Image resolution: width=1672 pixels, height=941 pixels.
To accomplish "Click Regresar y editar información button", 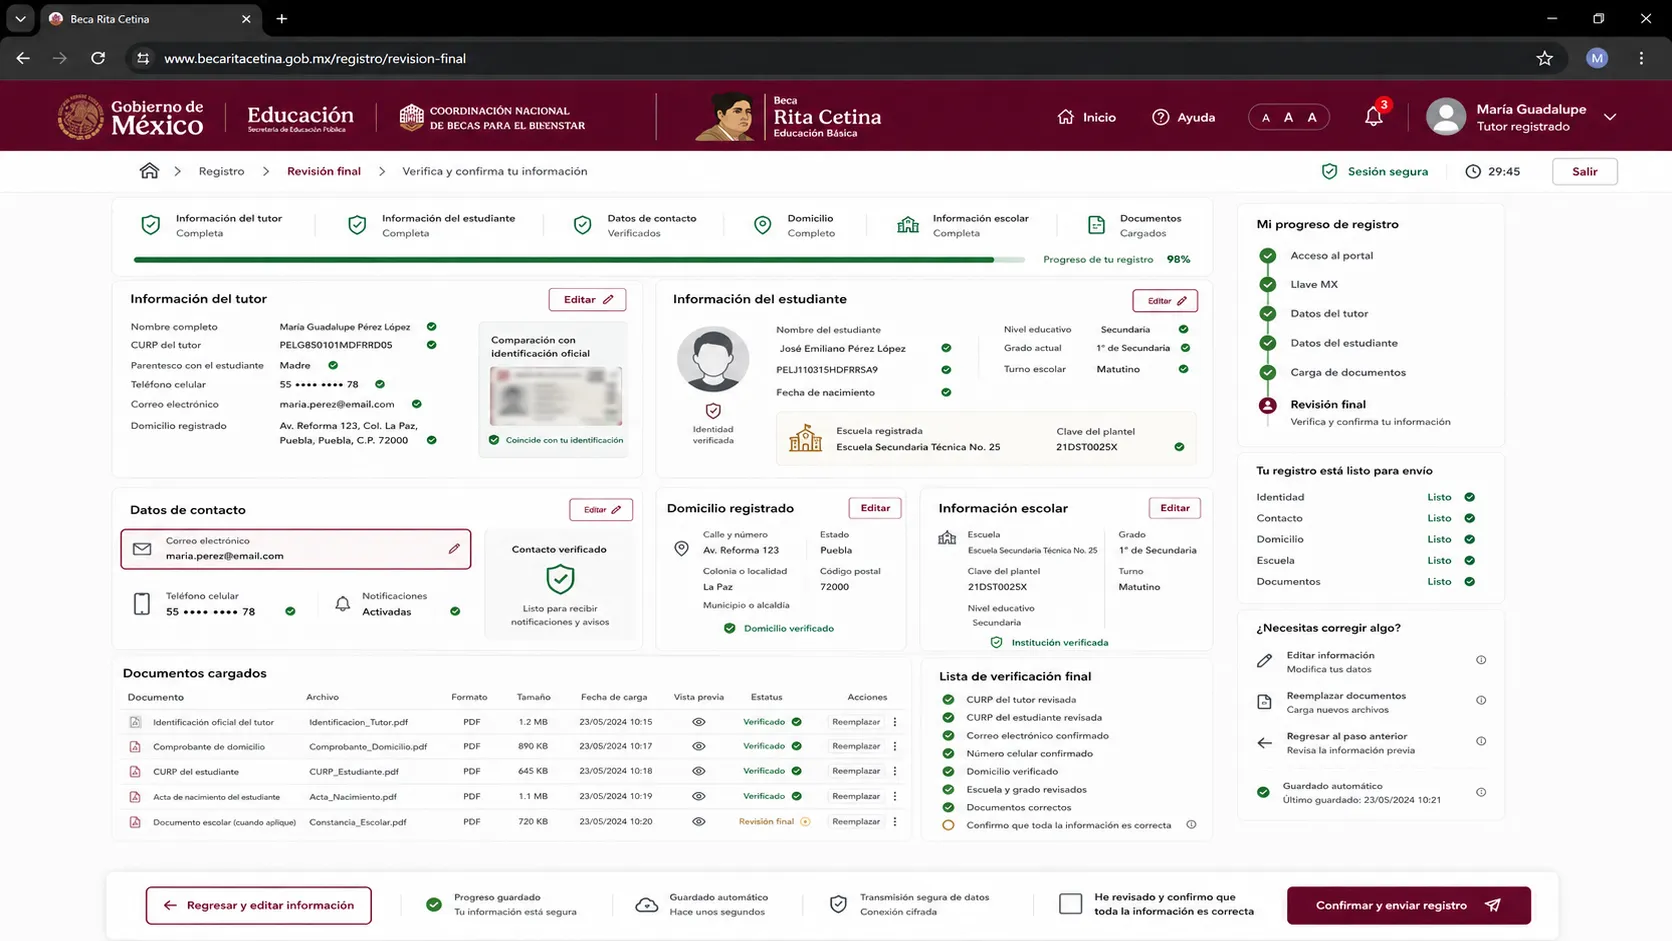I will [258, 905].
